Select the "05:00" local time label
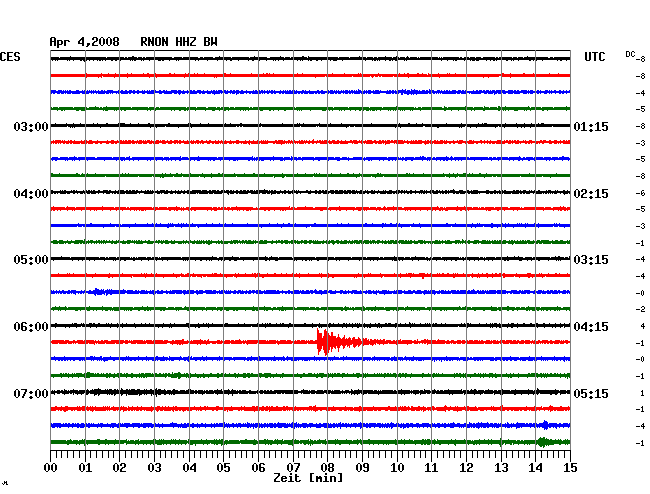The height and width of the screenshot is (494, 650). (x=31, y=260)
